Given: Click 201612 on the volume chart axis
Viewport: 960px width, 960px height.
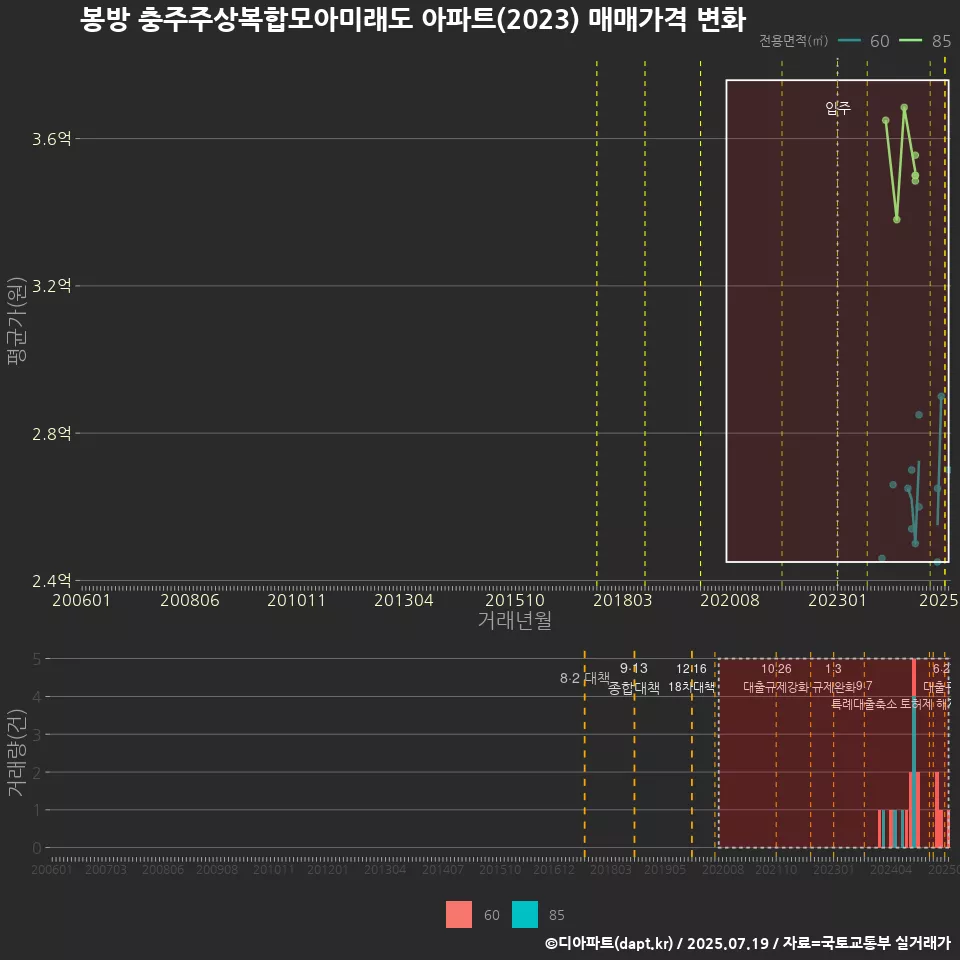Looking at the screenshot, I should click(554, 869).
